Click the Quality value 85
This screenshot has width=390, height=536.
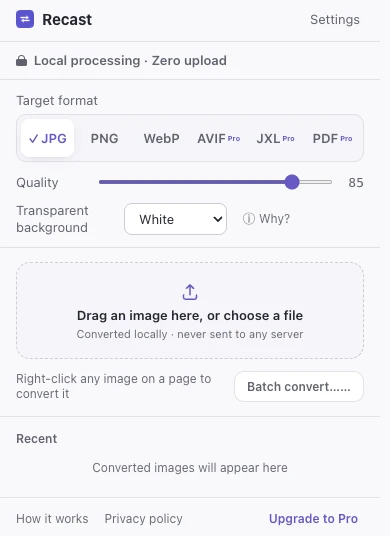(x=356, y=183)
